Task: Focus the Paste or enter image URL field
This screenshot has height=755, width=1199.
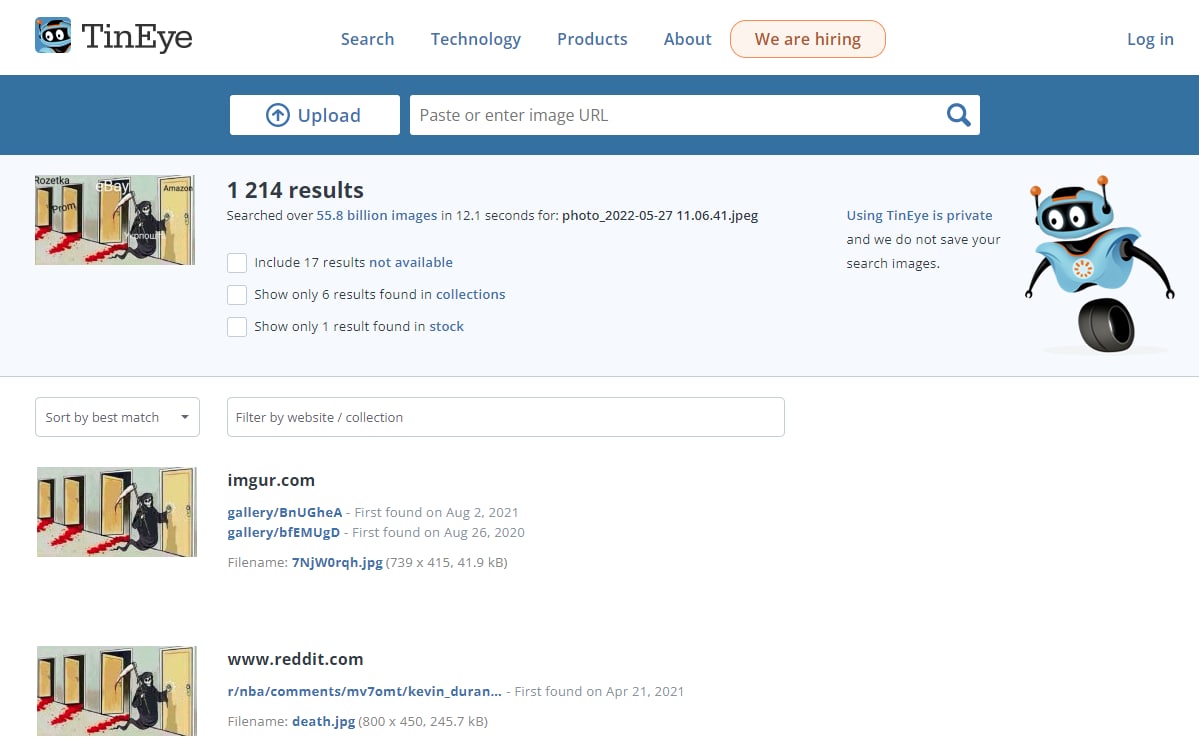Action: point(677,115)
